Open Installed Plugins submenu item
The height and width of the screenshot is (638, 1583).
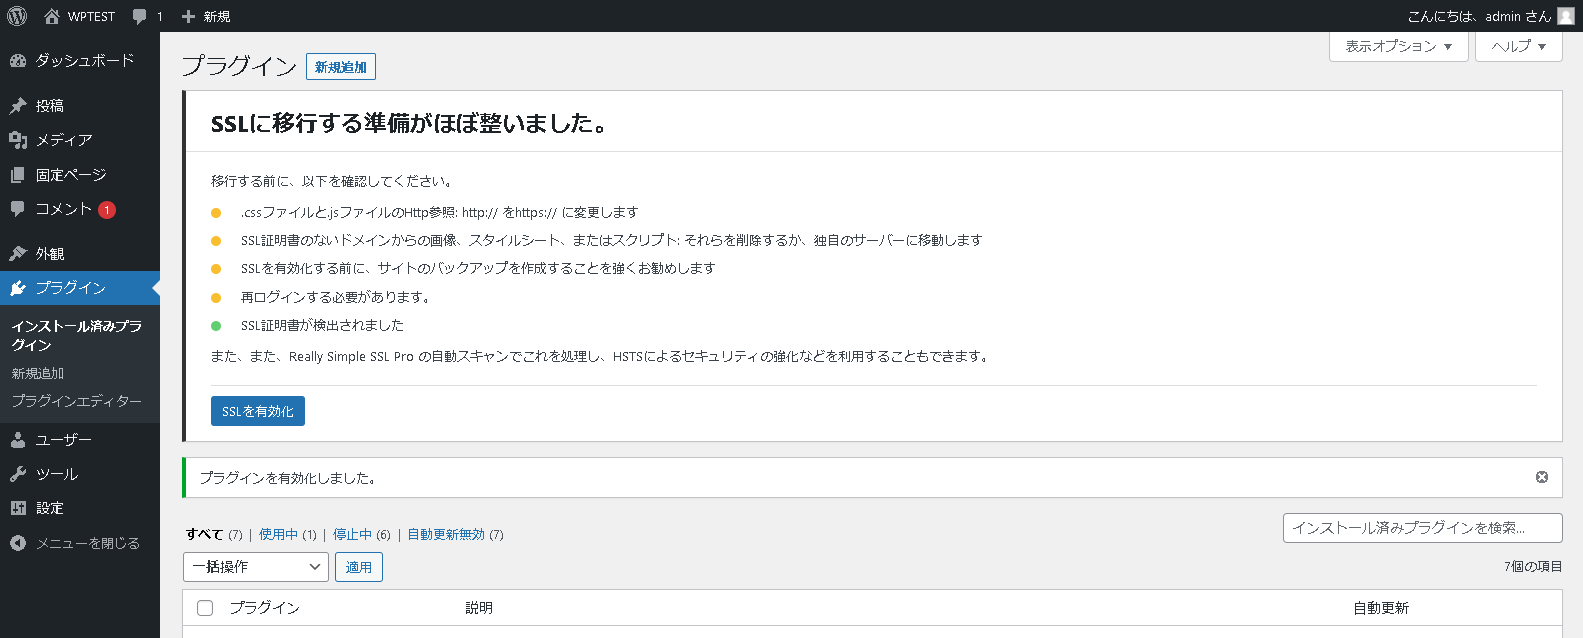(77, 335)
